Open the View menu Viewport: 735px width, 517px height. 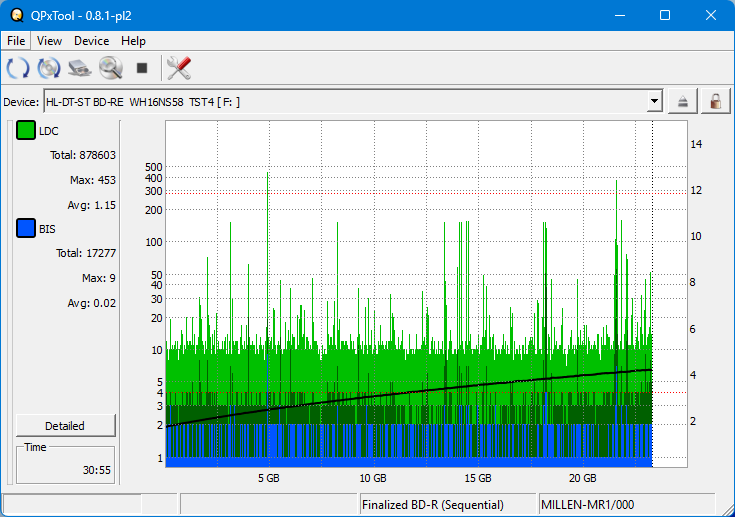click(x=49, y=41)
